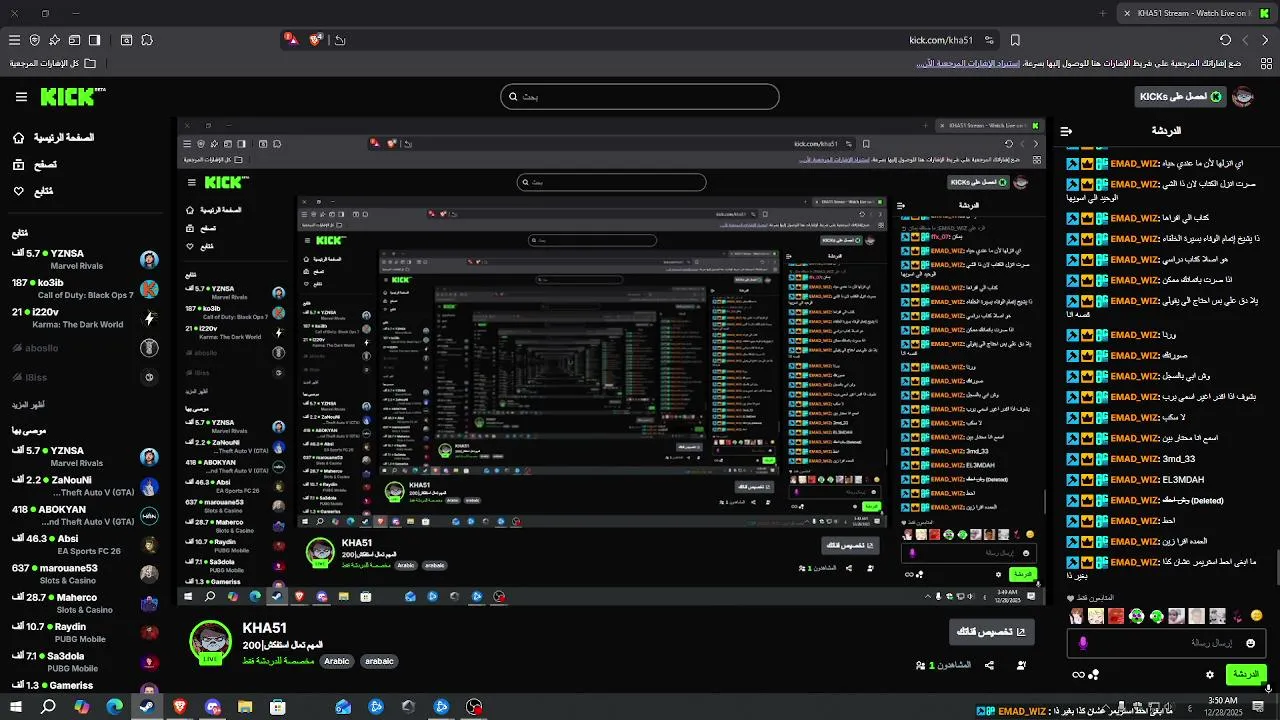Click EMAD_WIZ username on 3md_33 message
1280x720 pixels.
coord(1133,459)
